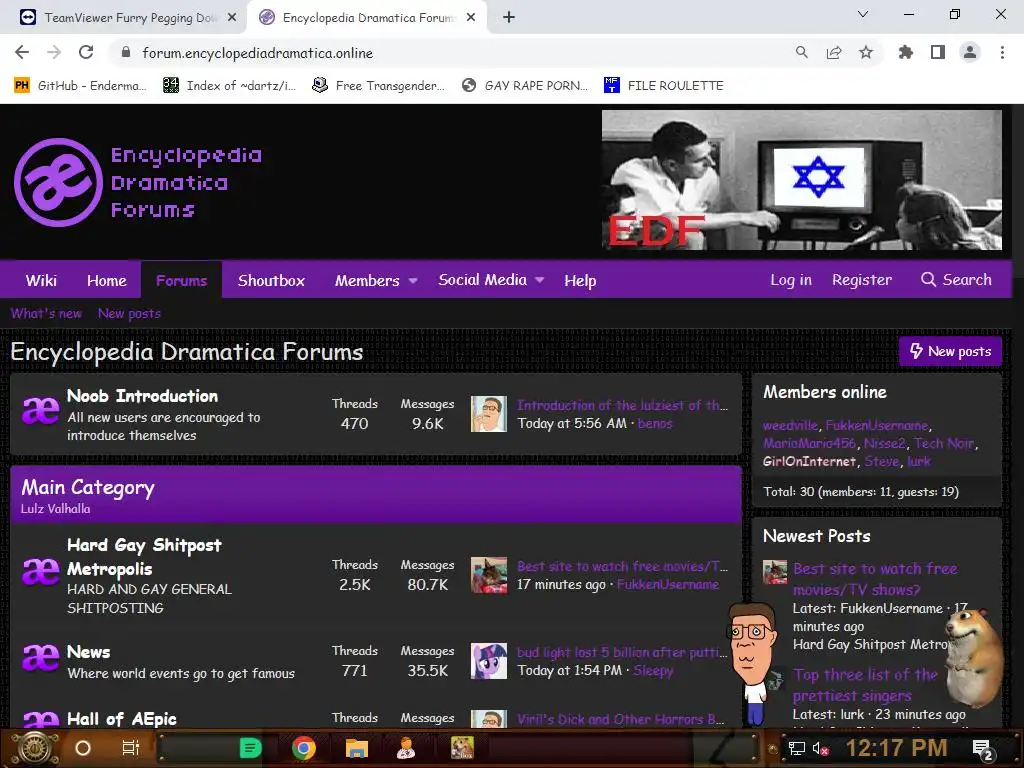Screen dimensions: 1024x768
Task: Open the zoom magnifier icon in address bar
Action: coord(801,52)
